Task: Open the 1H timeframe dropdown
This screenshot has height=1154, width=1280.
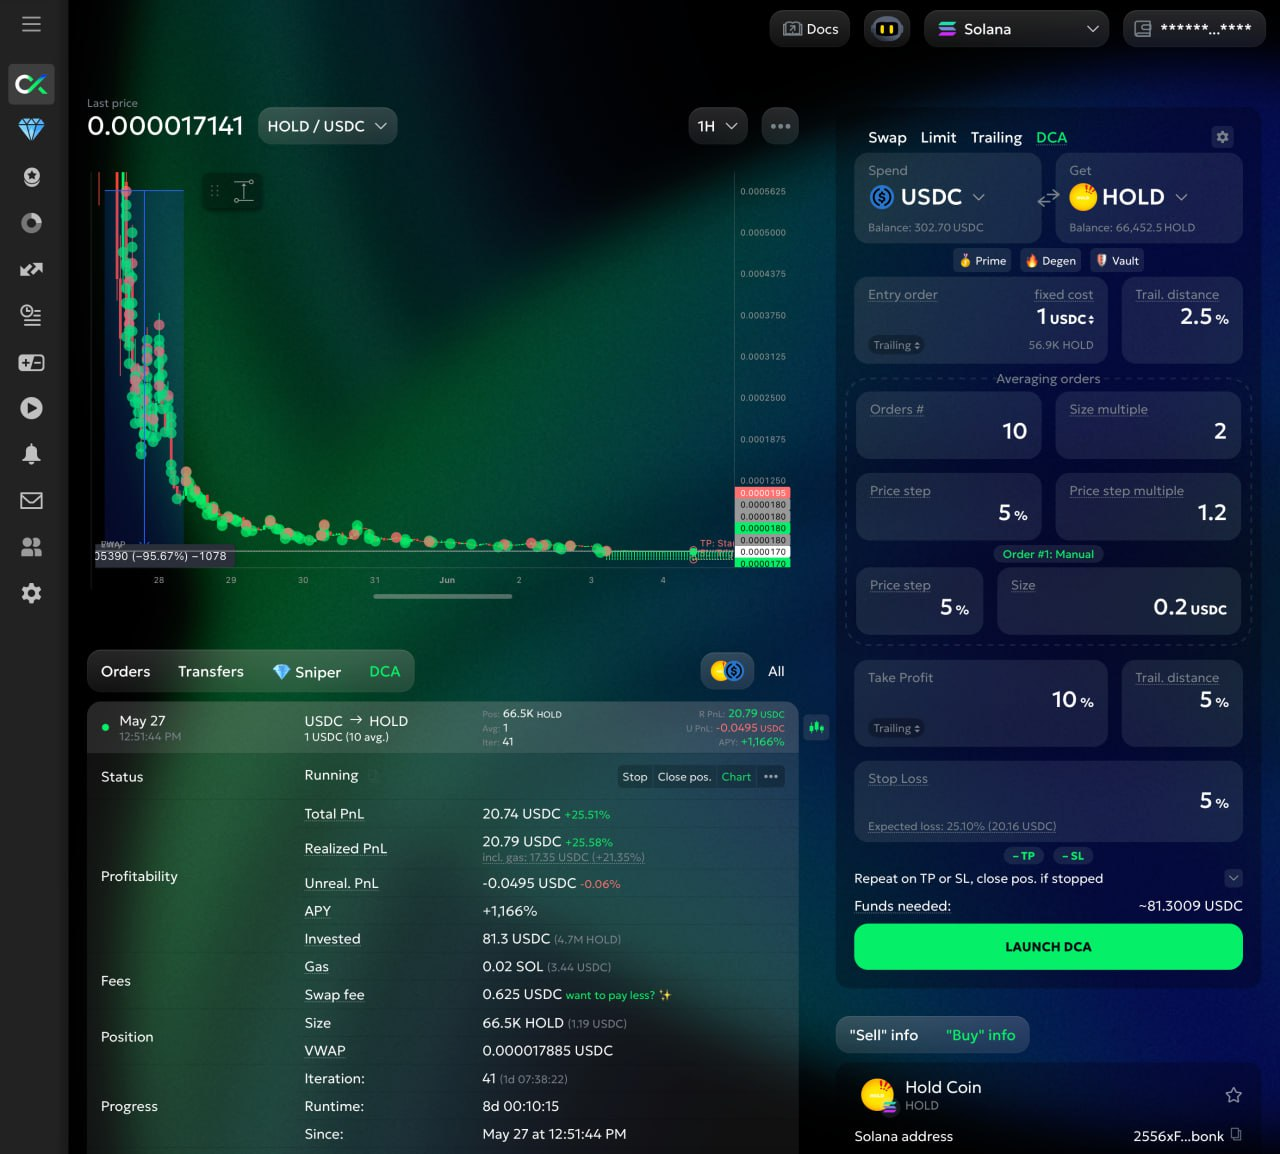Action: pyautogui.click(x=718, y=126)
